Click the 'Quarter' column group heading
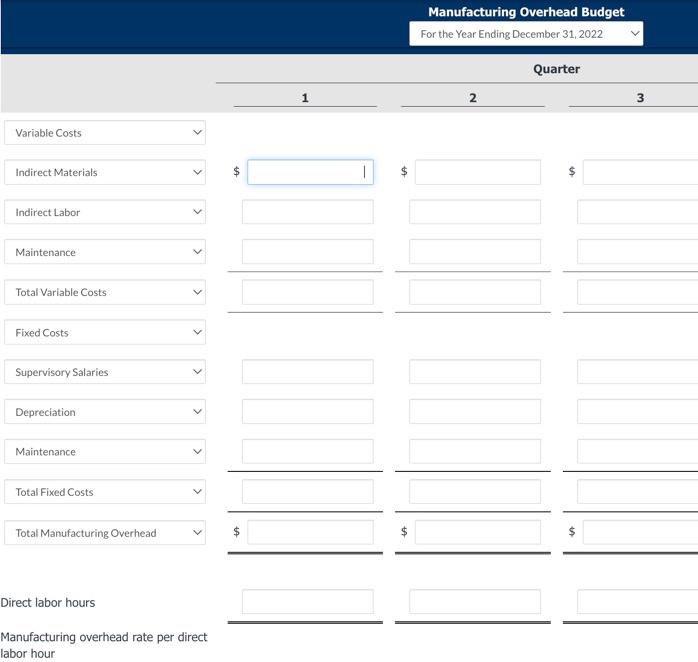This screenshot has width=698, height=662. point(556,69)
